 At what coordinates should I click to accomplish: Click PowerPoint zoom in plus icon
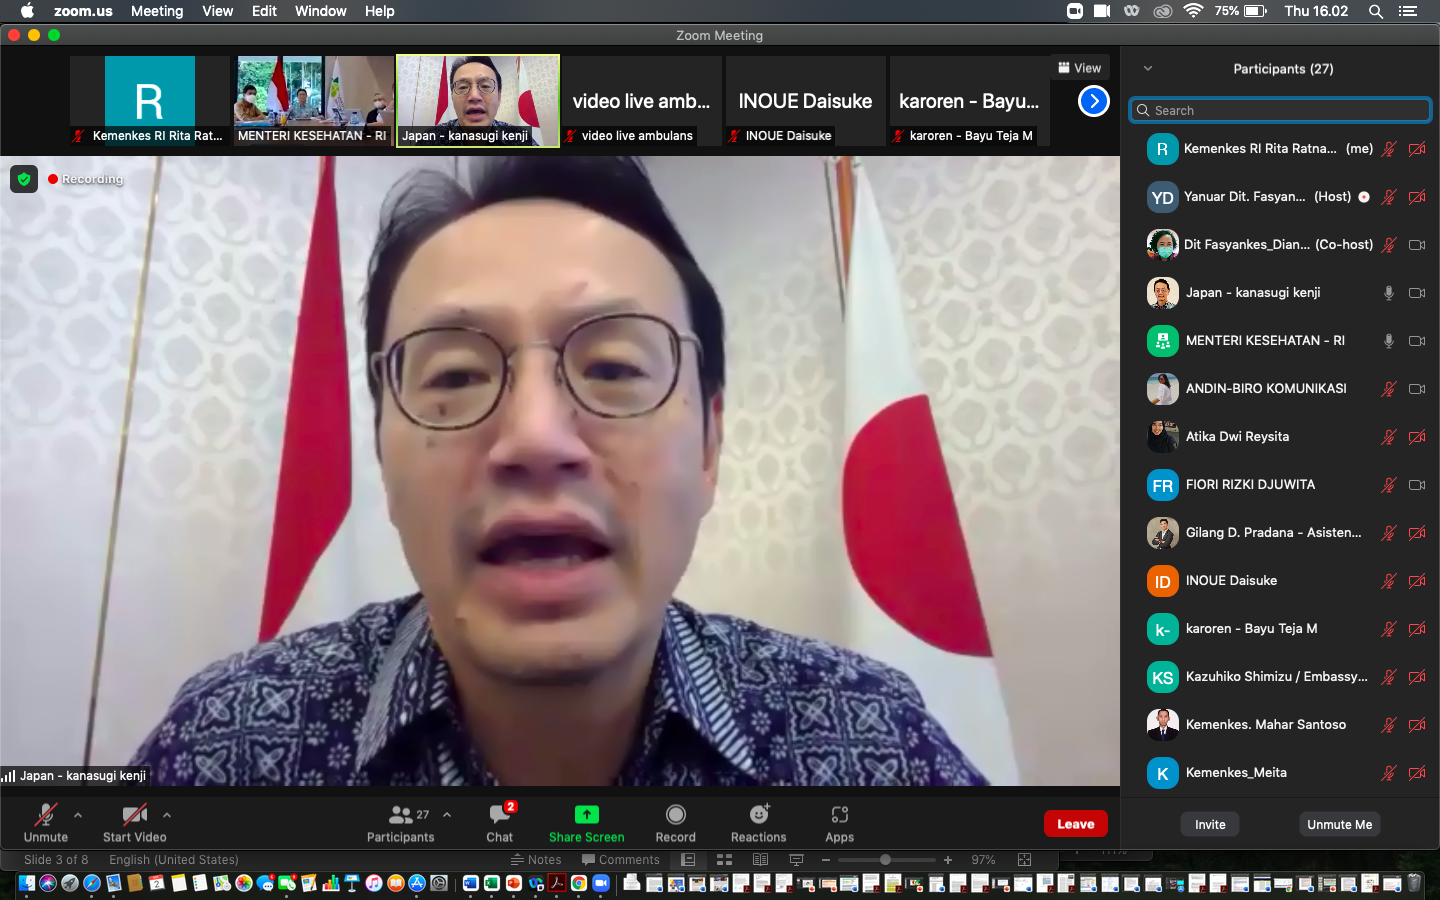click(948, 860)
